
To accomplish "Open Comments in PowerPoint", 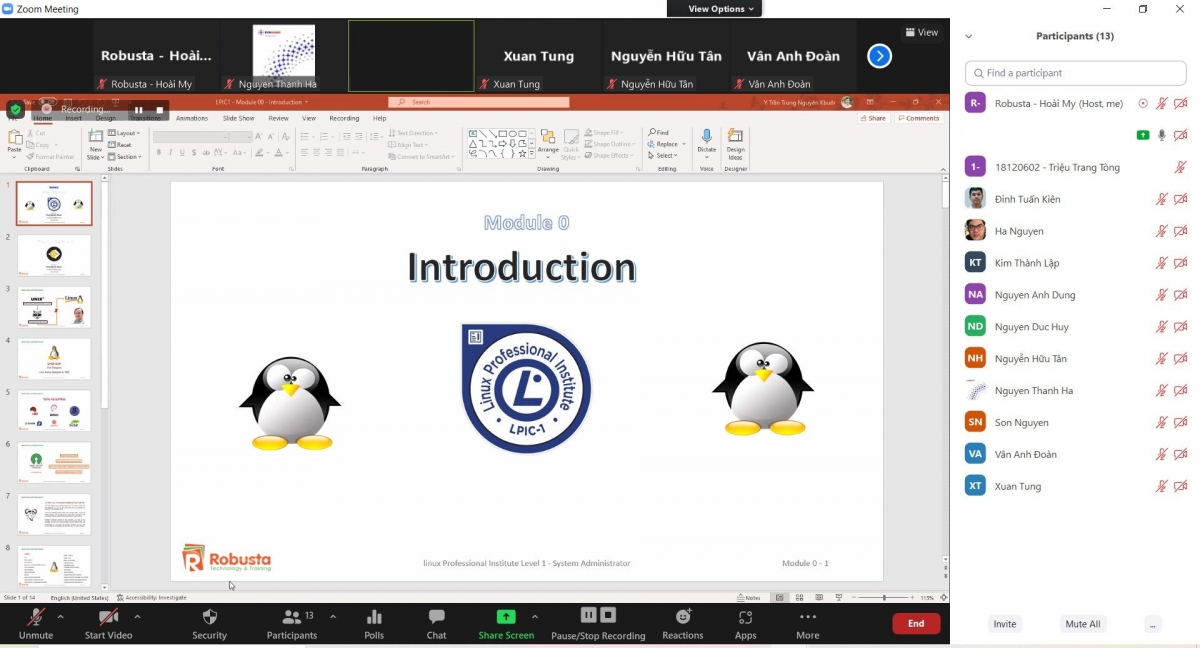I will [919, 118].
